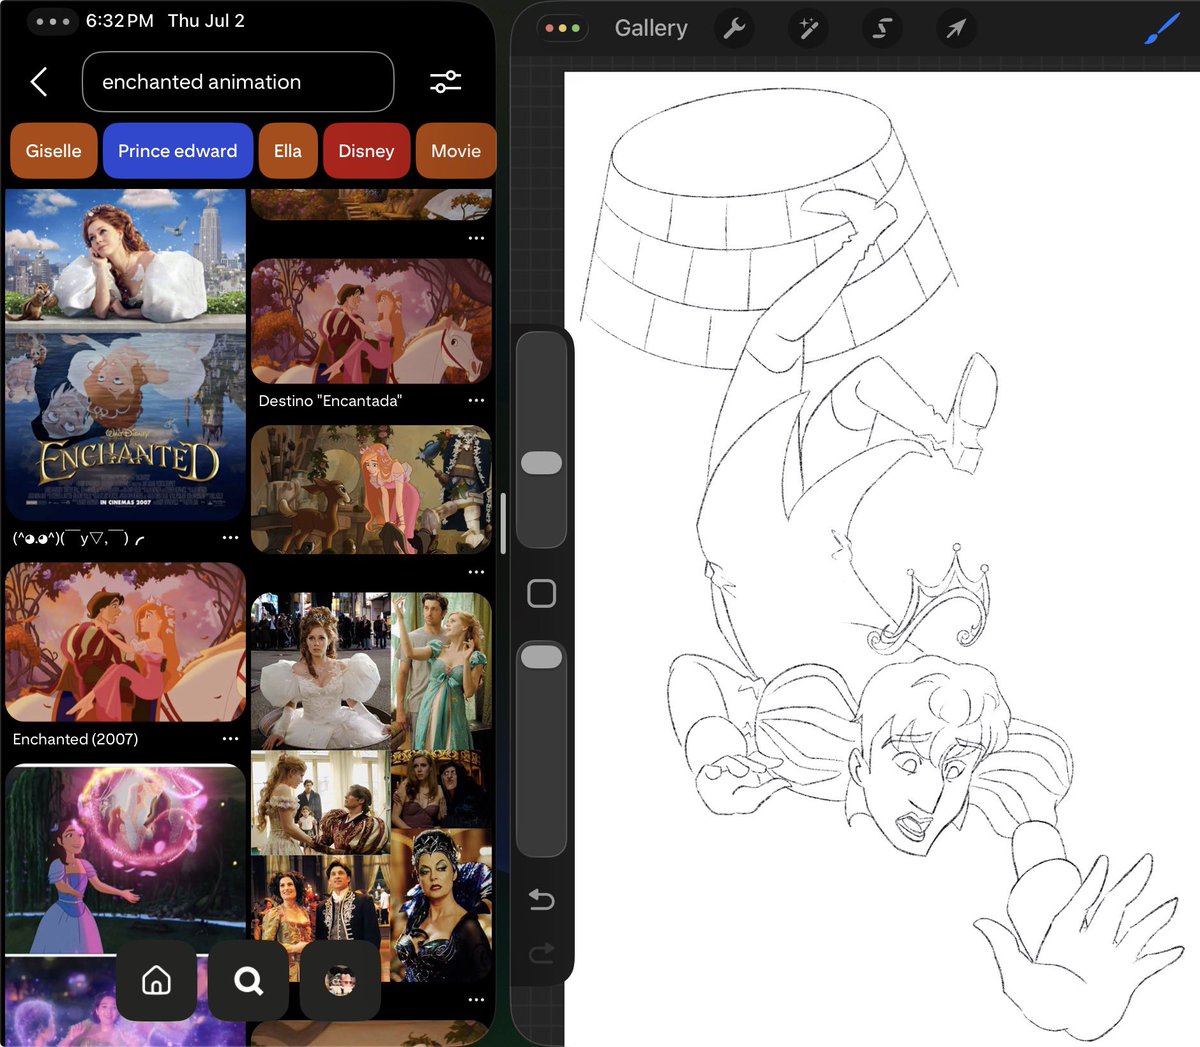The height and width of the screenshot is (1047, 1200).
Task: Click the brush opacity slider handle
Action: click(542, 657)
